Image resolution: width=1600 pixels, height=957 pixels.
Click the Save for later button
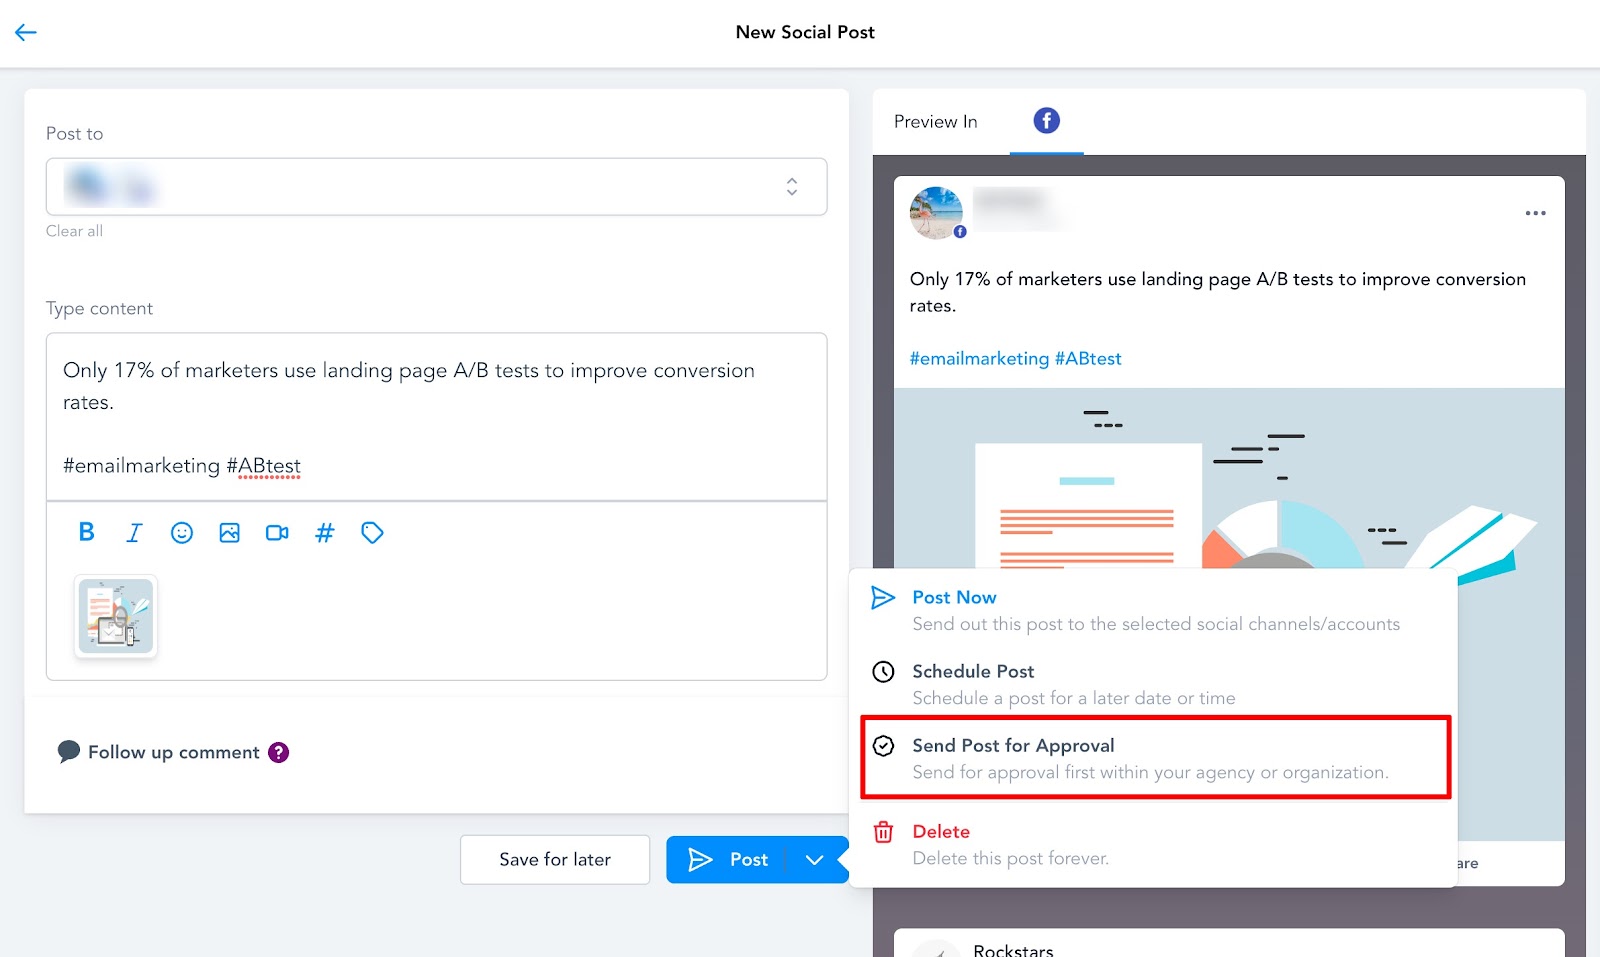[555, 860]
